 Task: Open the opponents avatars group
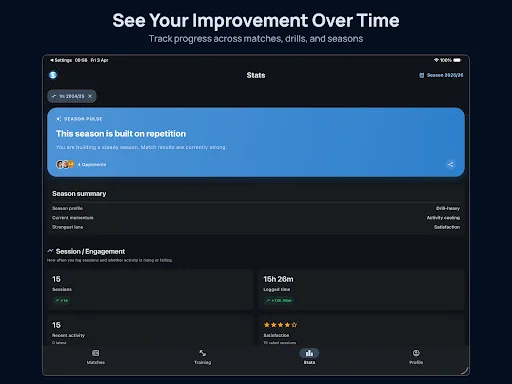point(65,164)
